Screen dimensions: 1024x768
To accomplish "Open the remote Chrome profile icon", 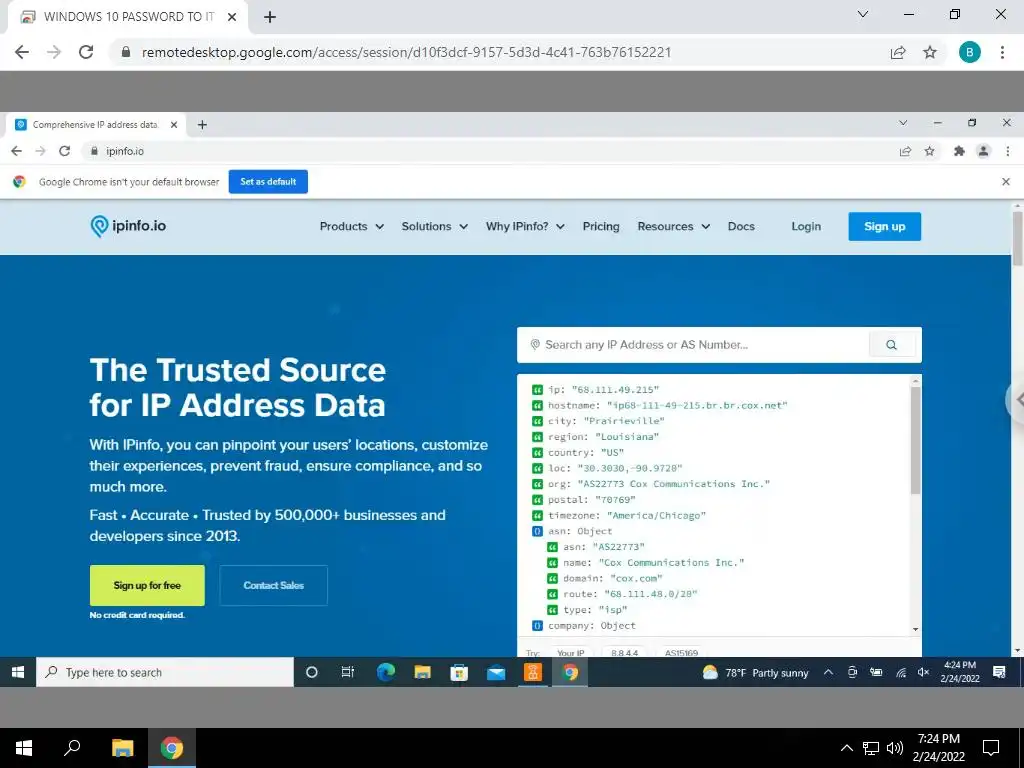I will pos(983,152).
